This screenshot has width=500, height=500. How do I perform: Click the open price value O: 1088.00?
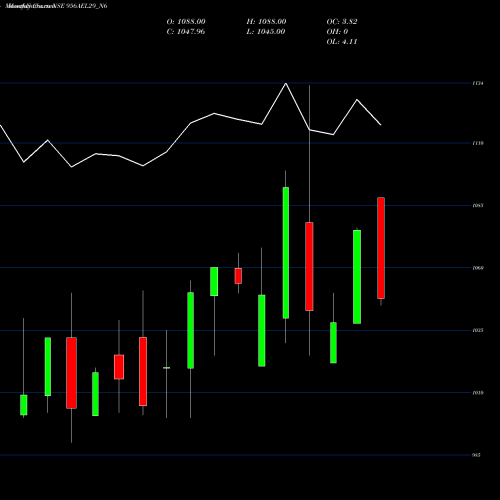tap(186, 22)
